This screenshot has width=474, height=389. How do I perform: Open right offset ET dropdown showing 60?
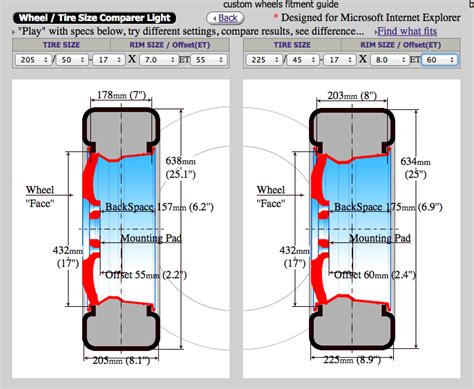[440, 60]
